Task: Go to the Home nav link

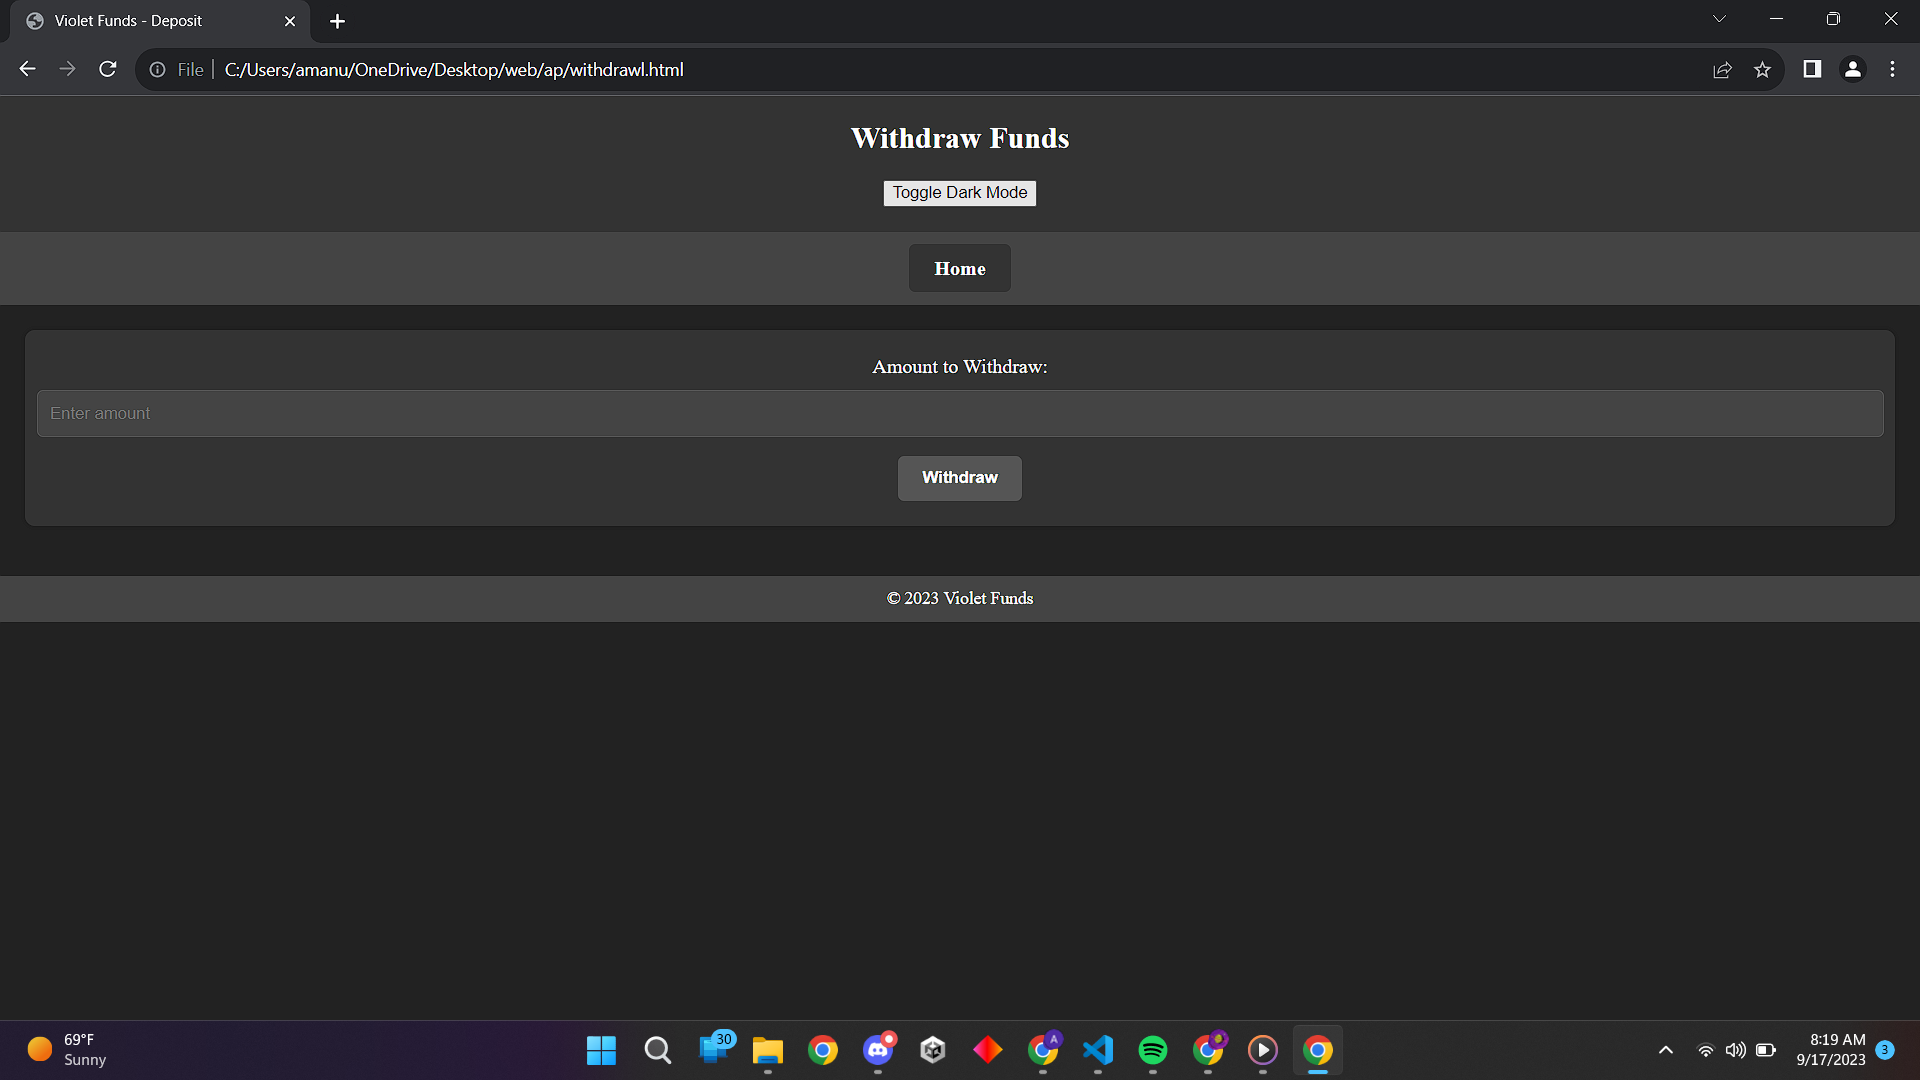Action: tap(959, 268)
